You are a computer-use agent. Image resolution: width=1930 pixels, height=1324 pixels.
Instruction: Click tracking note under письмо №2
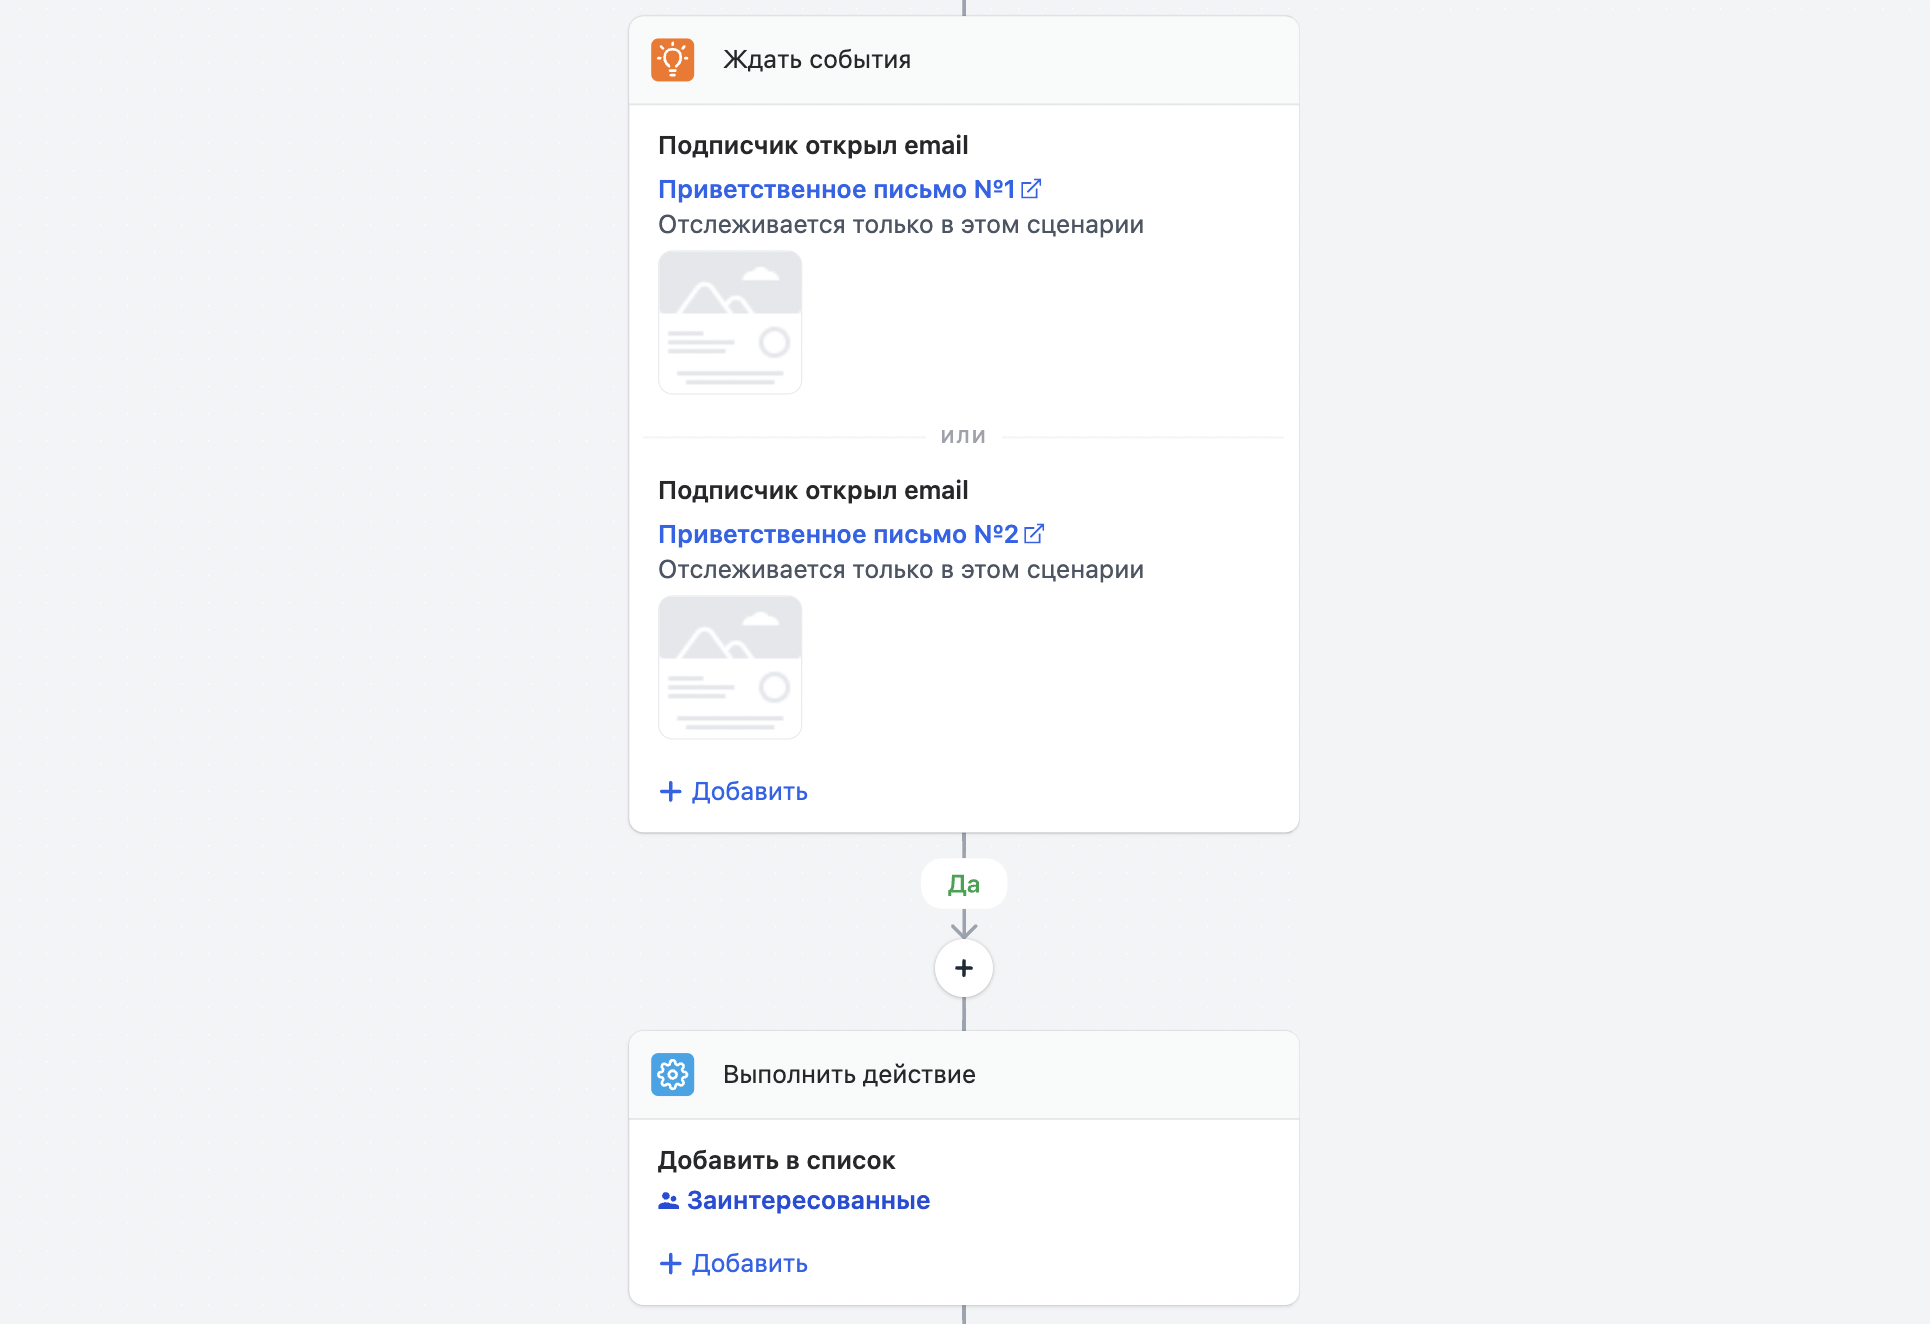[901, 570]
